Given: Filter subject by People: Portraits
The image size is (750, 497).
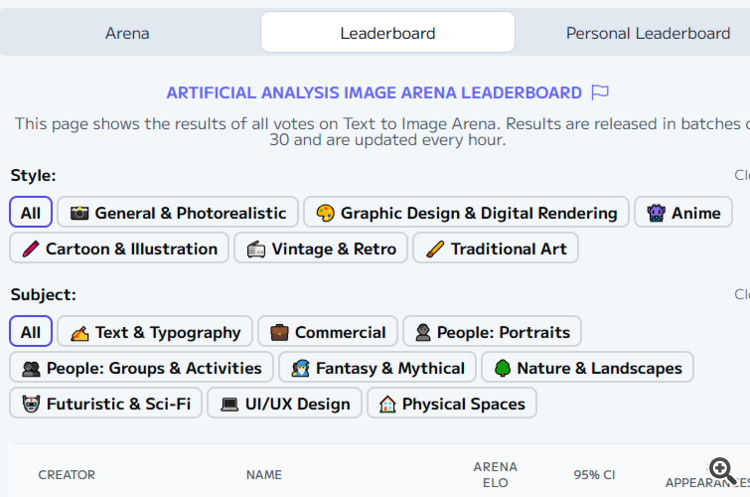Looking at the screenshot, I should [492, 332].
